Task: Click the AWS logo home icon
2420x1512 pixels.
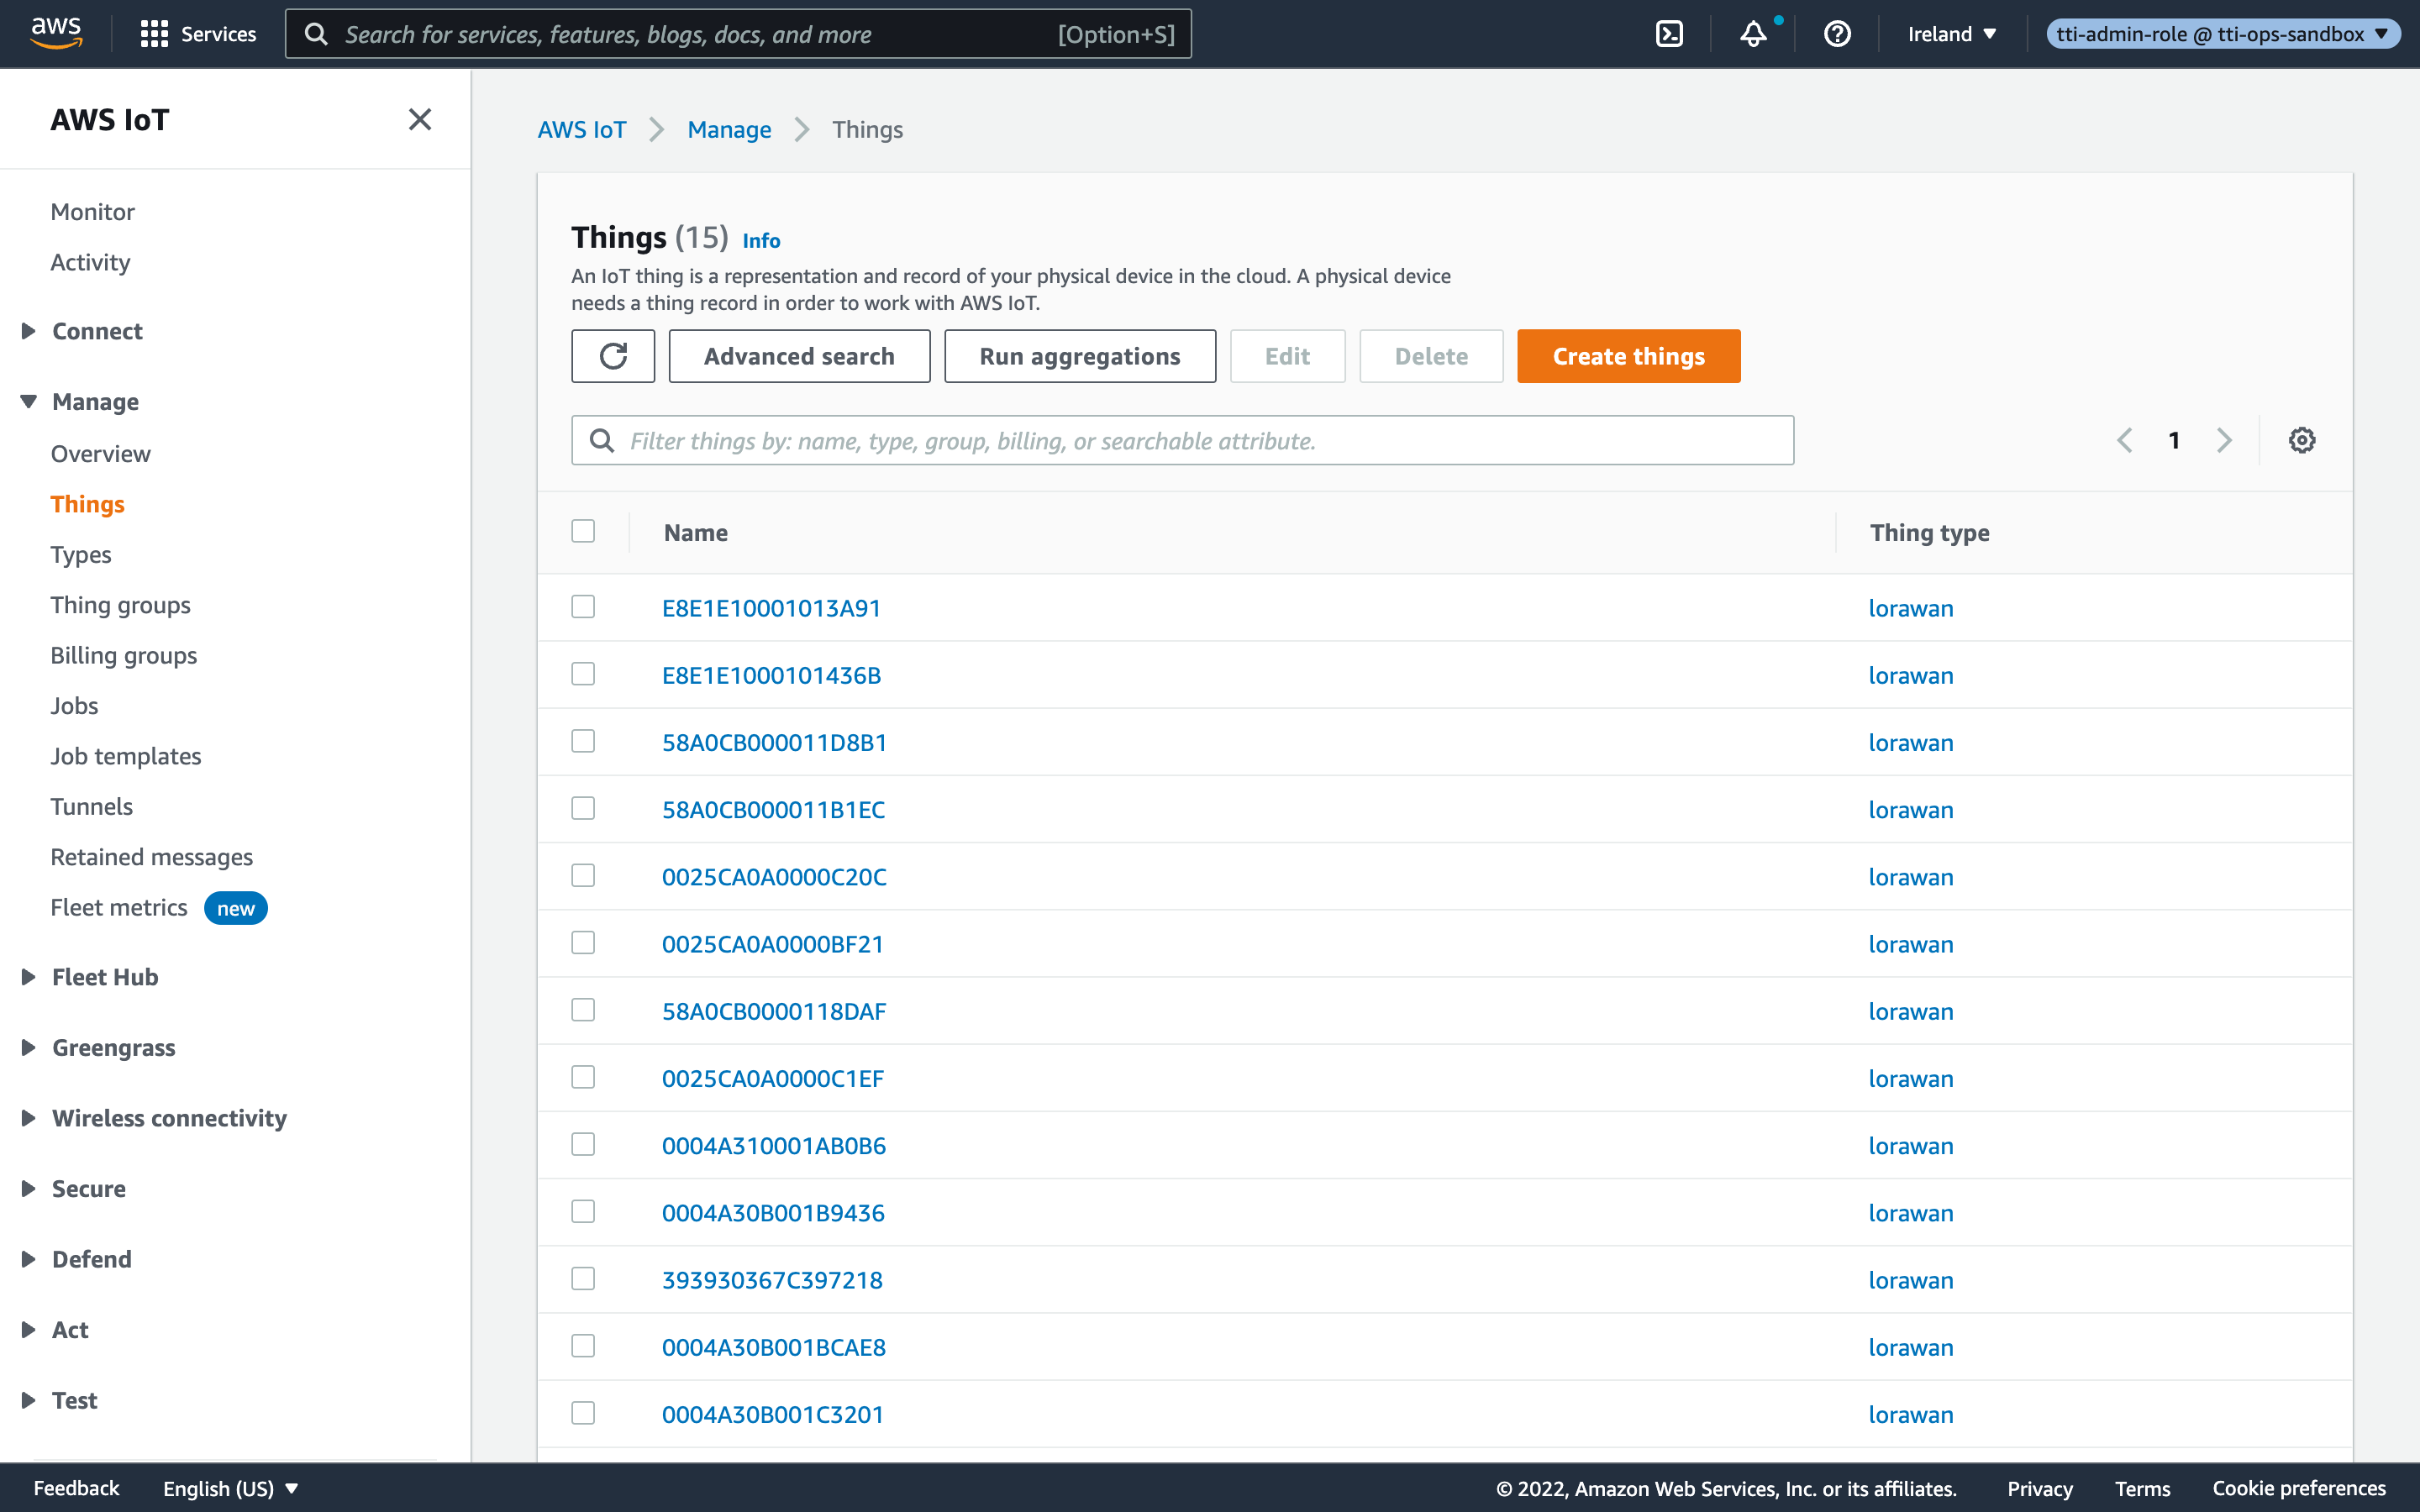Action: pos(56,33)
